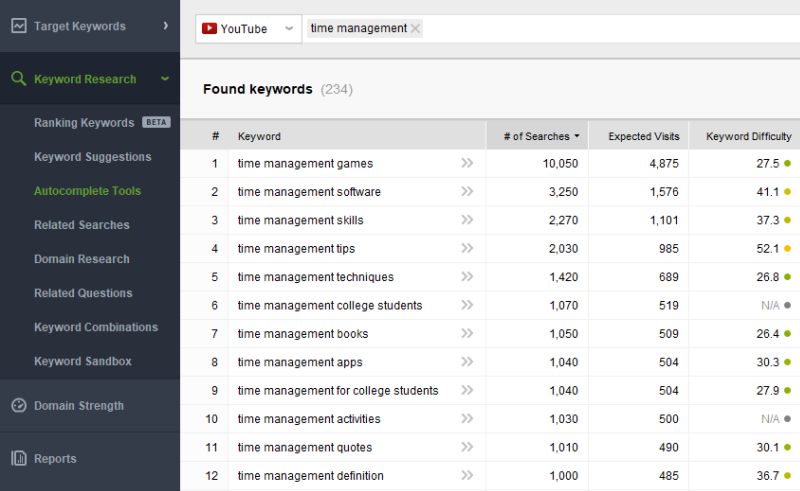Image resolution: width=800 pixels, height=491 pixels.
Task: Click the Expected Visits column header
Action: tap(643, 136)
